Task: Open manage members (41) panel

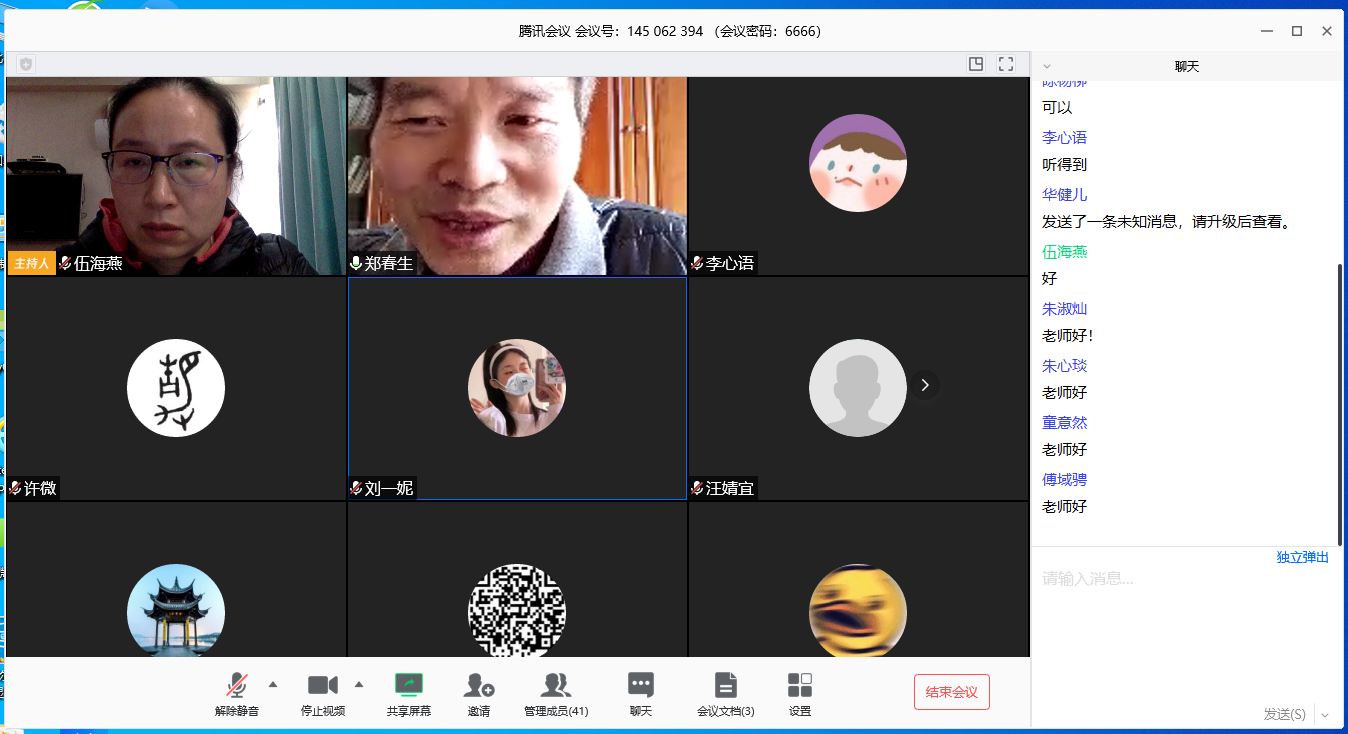Action: 556,686
